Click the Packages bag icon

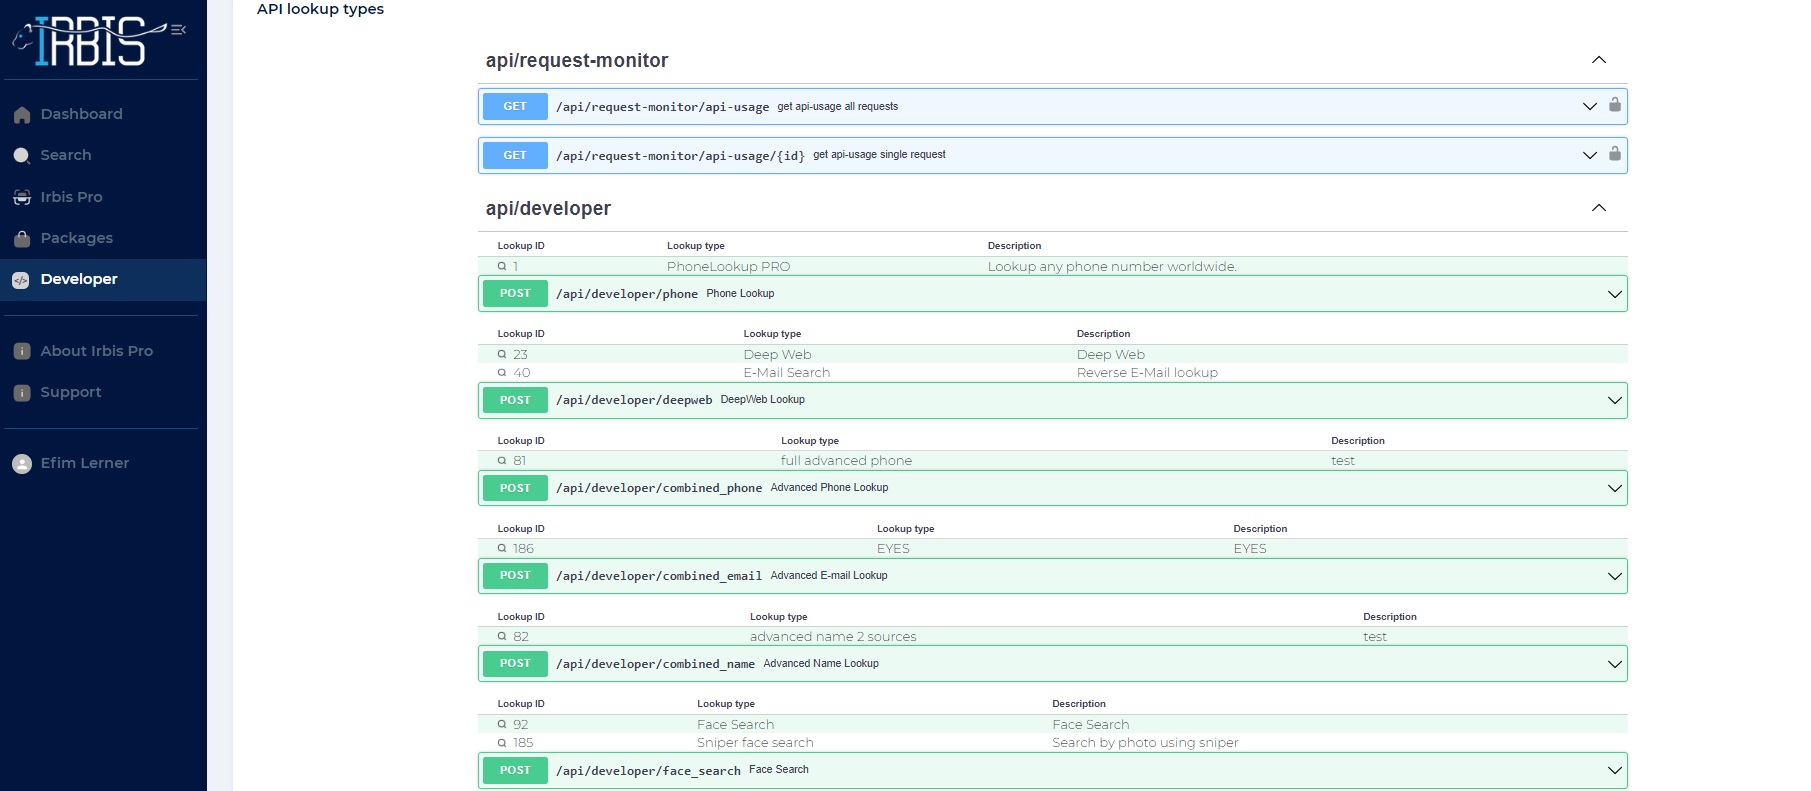pos(22,239)
